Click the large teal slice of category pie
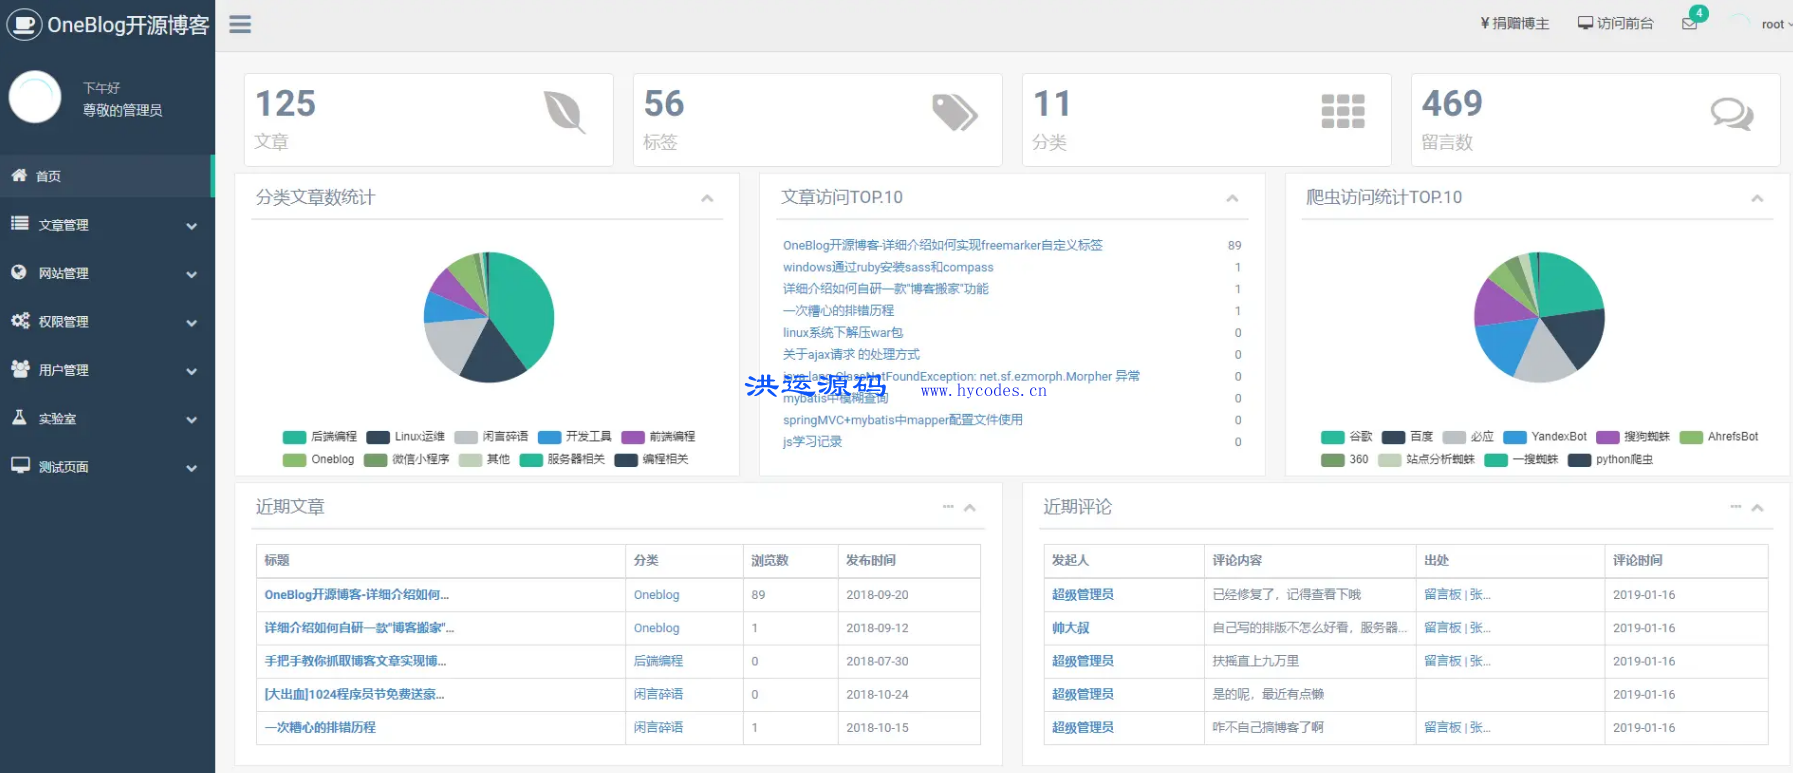1793x773 pixels. [525, 310]
